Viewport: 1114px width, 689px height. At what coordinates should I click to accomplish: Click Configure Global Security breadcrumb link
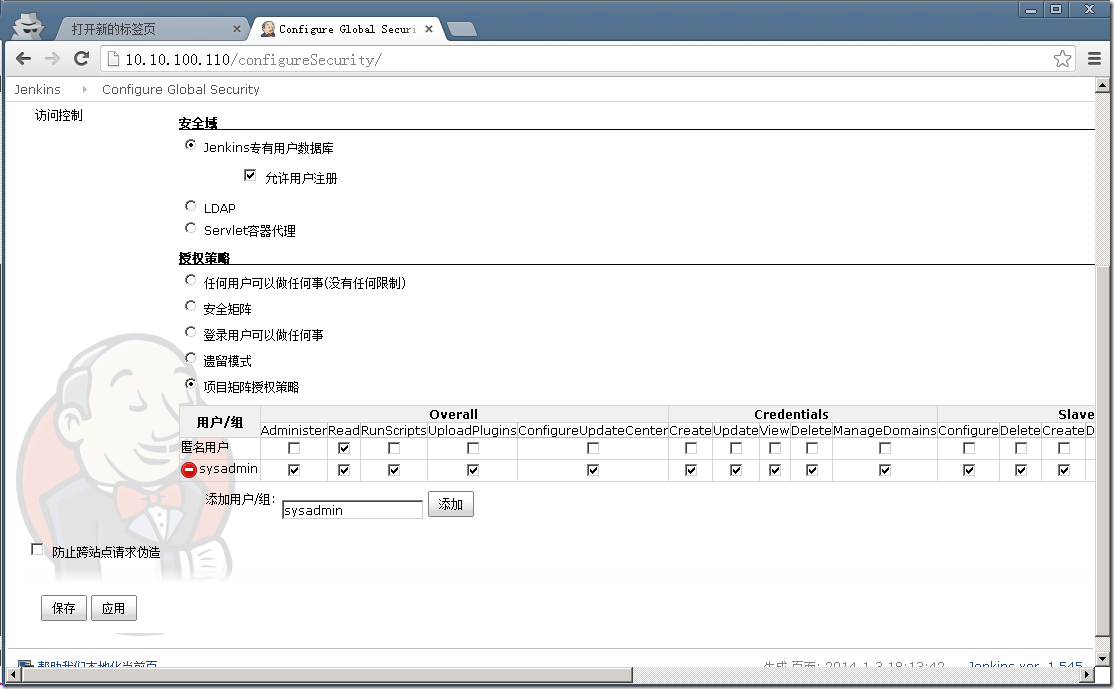(x=180, y=89)
